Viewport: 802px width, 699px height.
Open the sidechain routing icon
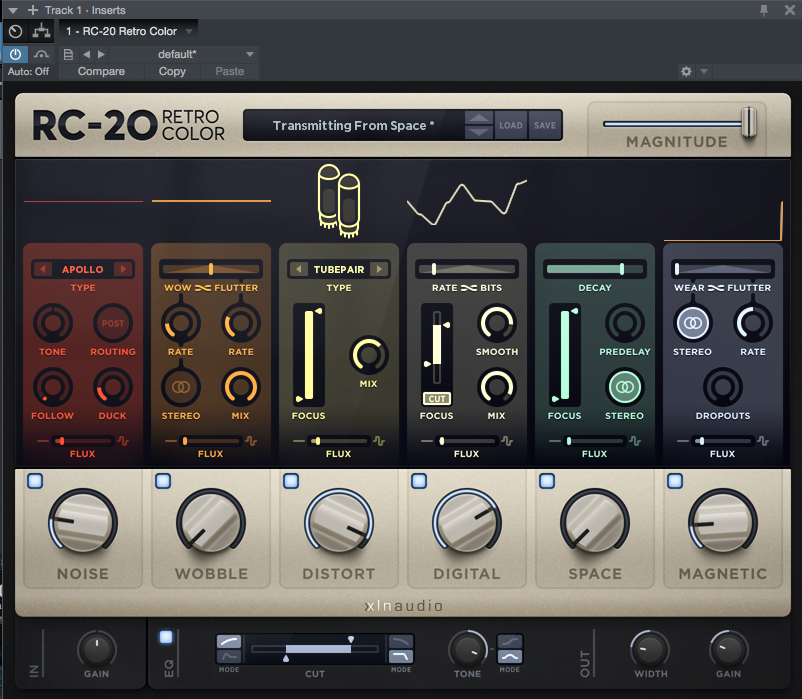point(41,31)
